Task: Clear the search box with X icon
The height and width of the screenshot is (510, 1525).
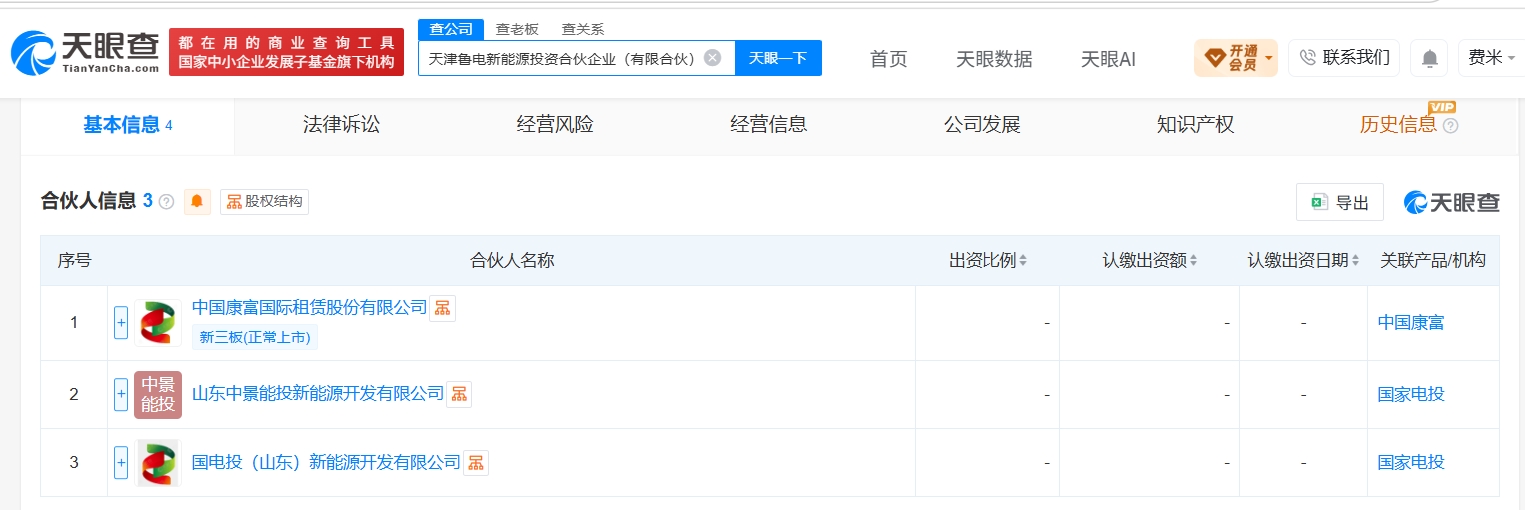Action: tap(712, 58)
